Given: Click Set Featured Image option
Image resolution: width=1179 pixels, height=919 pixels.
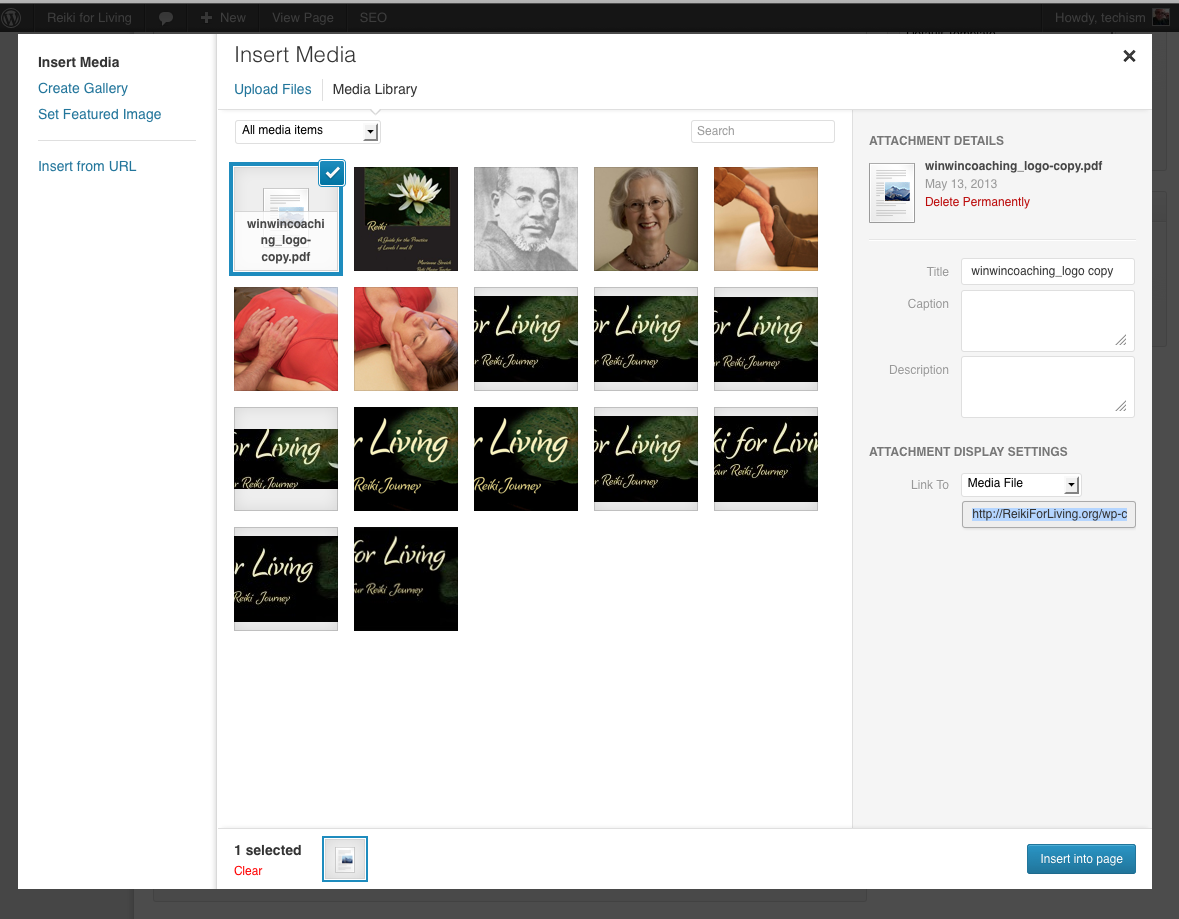Looking at the screenshot, I should click(x=99, y=114).
